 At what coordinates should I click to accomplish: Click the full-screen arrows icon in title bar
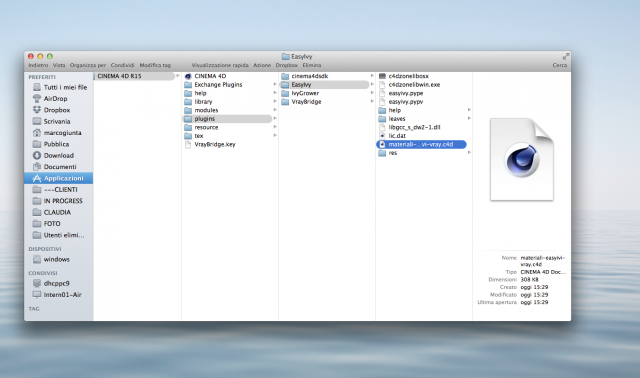(x=566, y=56)
